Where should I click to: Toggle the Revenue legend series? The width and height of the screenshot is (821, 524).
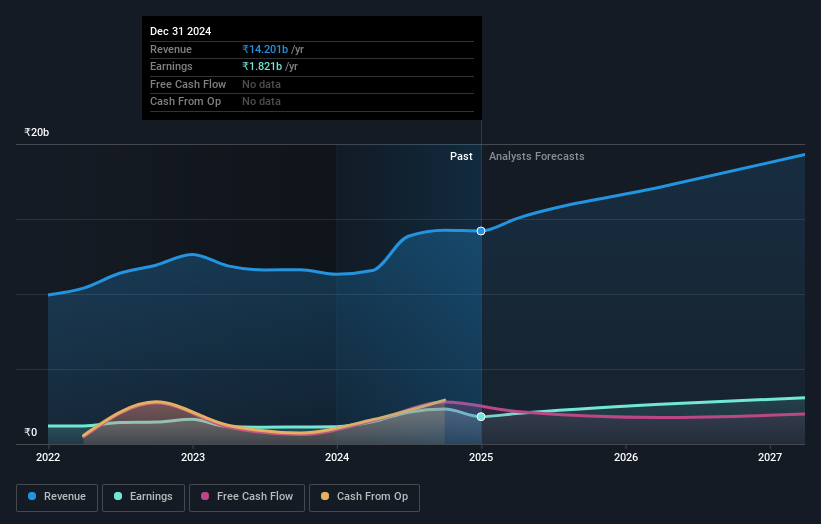[57, 497]
